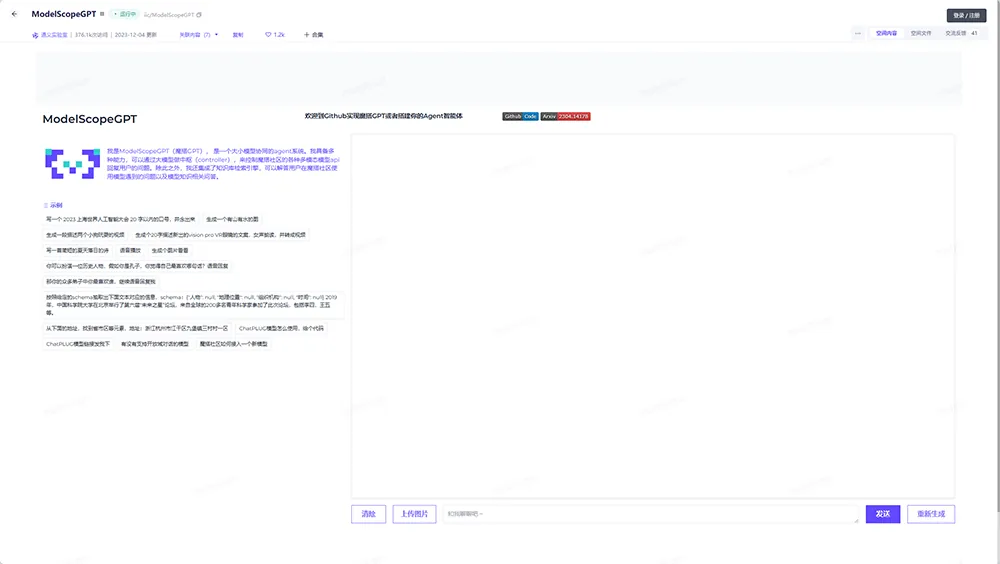Open the Arxiv 2304.14178 badge
1000x564 pixels.
click(x=565, y=116)
